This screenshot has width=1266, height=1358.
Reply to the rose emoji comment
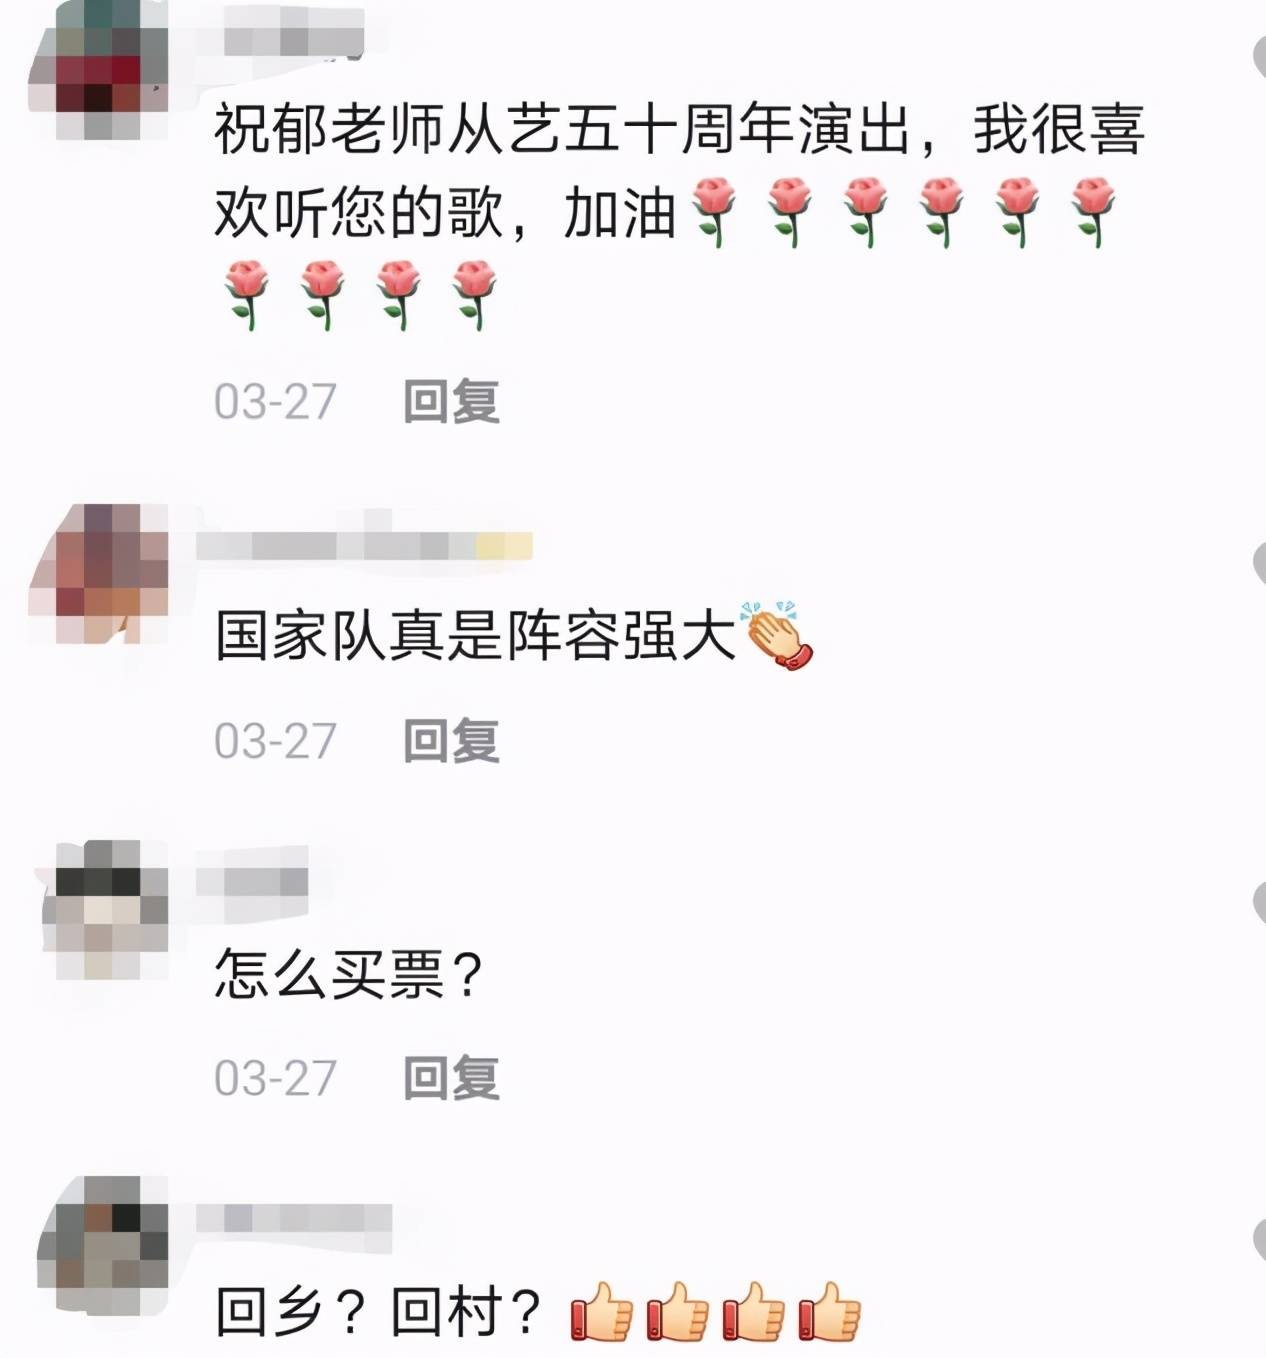coord(451,401)
